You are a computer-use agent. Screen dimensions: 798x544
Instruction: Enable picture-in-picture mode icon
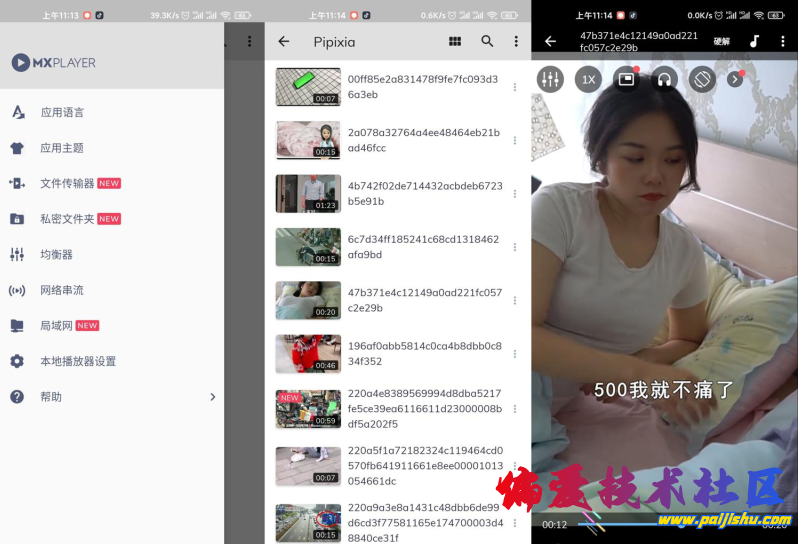click(x=626, y=79)
